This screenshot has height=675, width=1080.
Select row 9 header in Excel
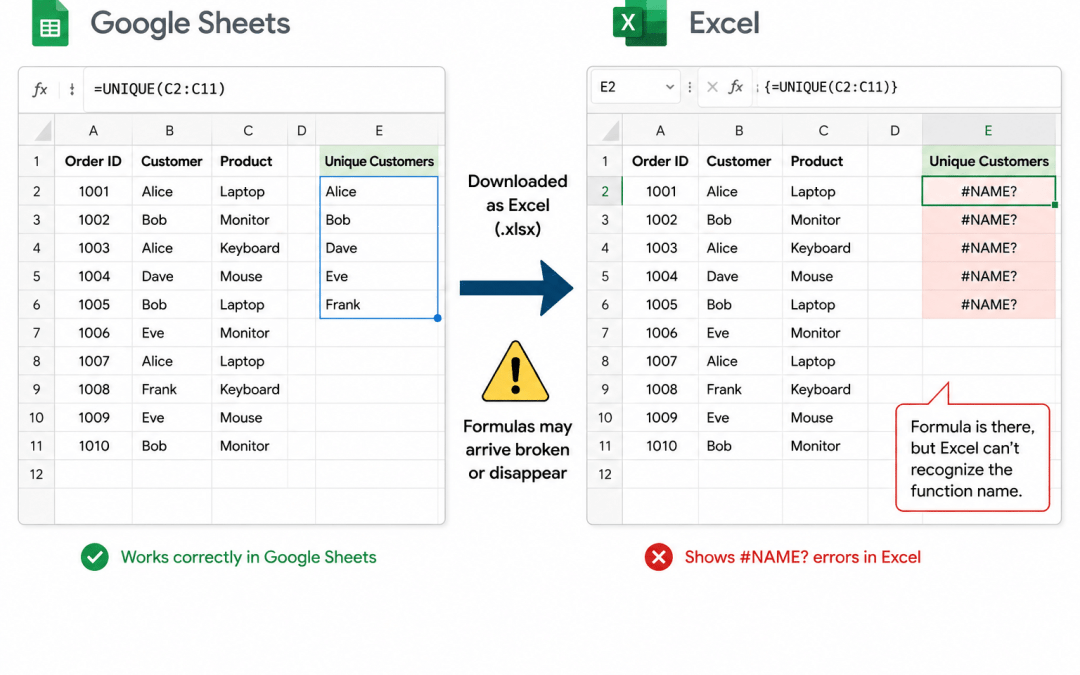[x=605, y=389]
